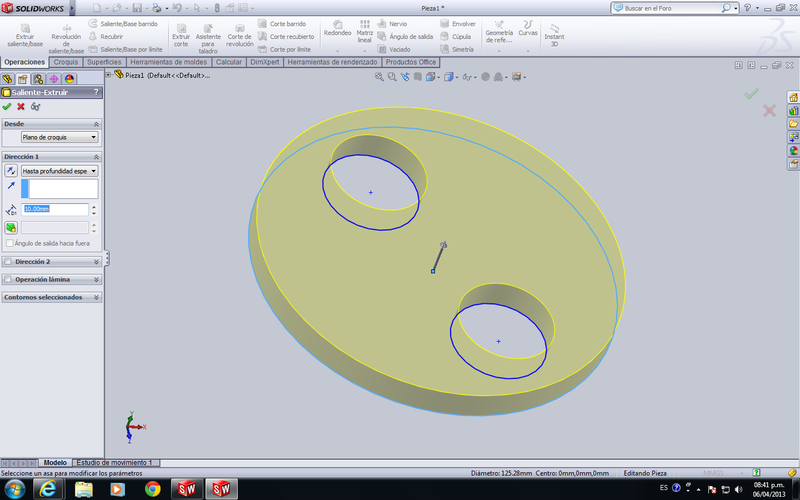
Task: Expand the Pieza1 flyout tree node
Action: pos(108,74)
